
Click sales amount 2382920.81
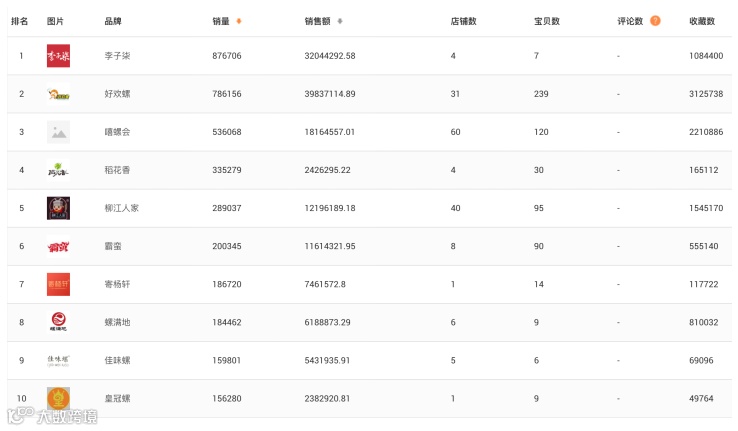327,399
